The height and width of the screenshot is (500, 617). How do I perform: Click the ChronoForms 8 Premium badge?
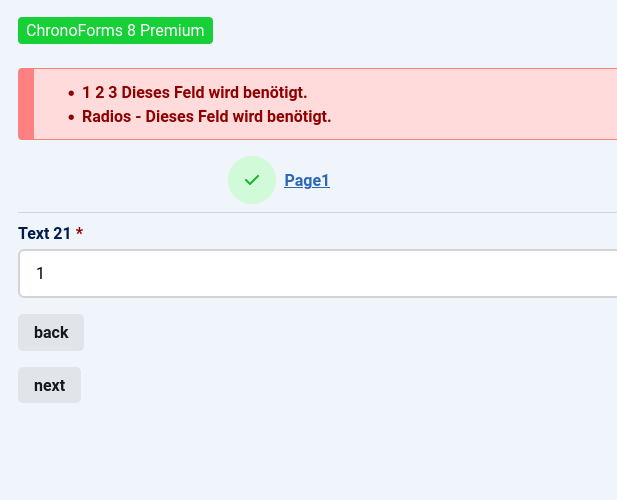[x=115, y=30]
